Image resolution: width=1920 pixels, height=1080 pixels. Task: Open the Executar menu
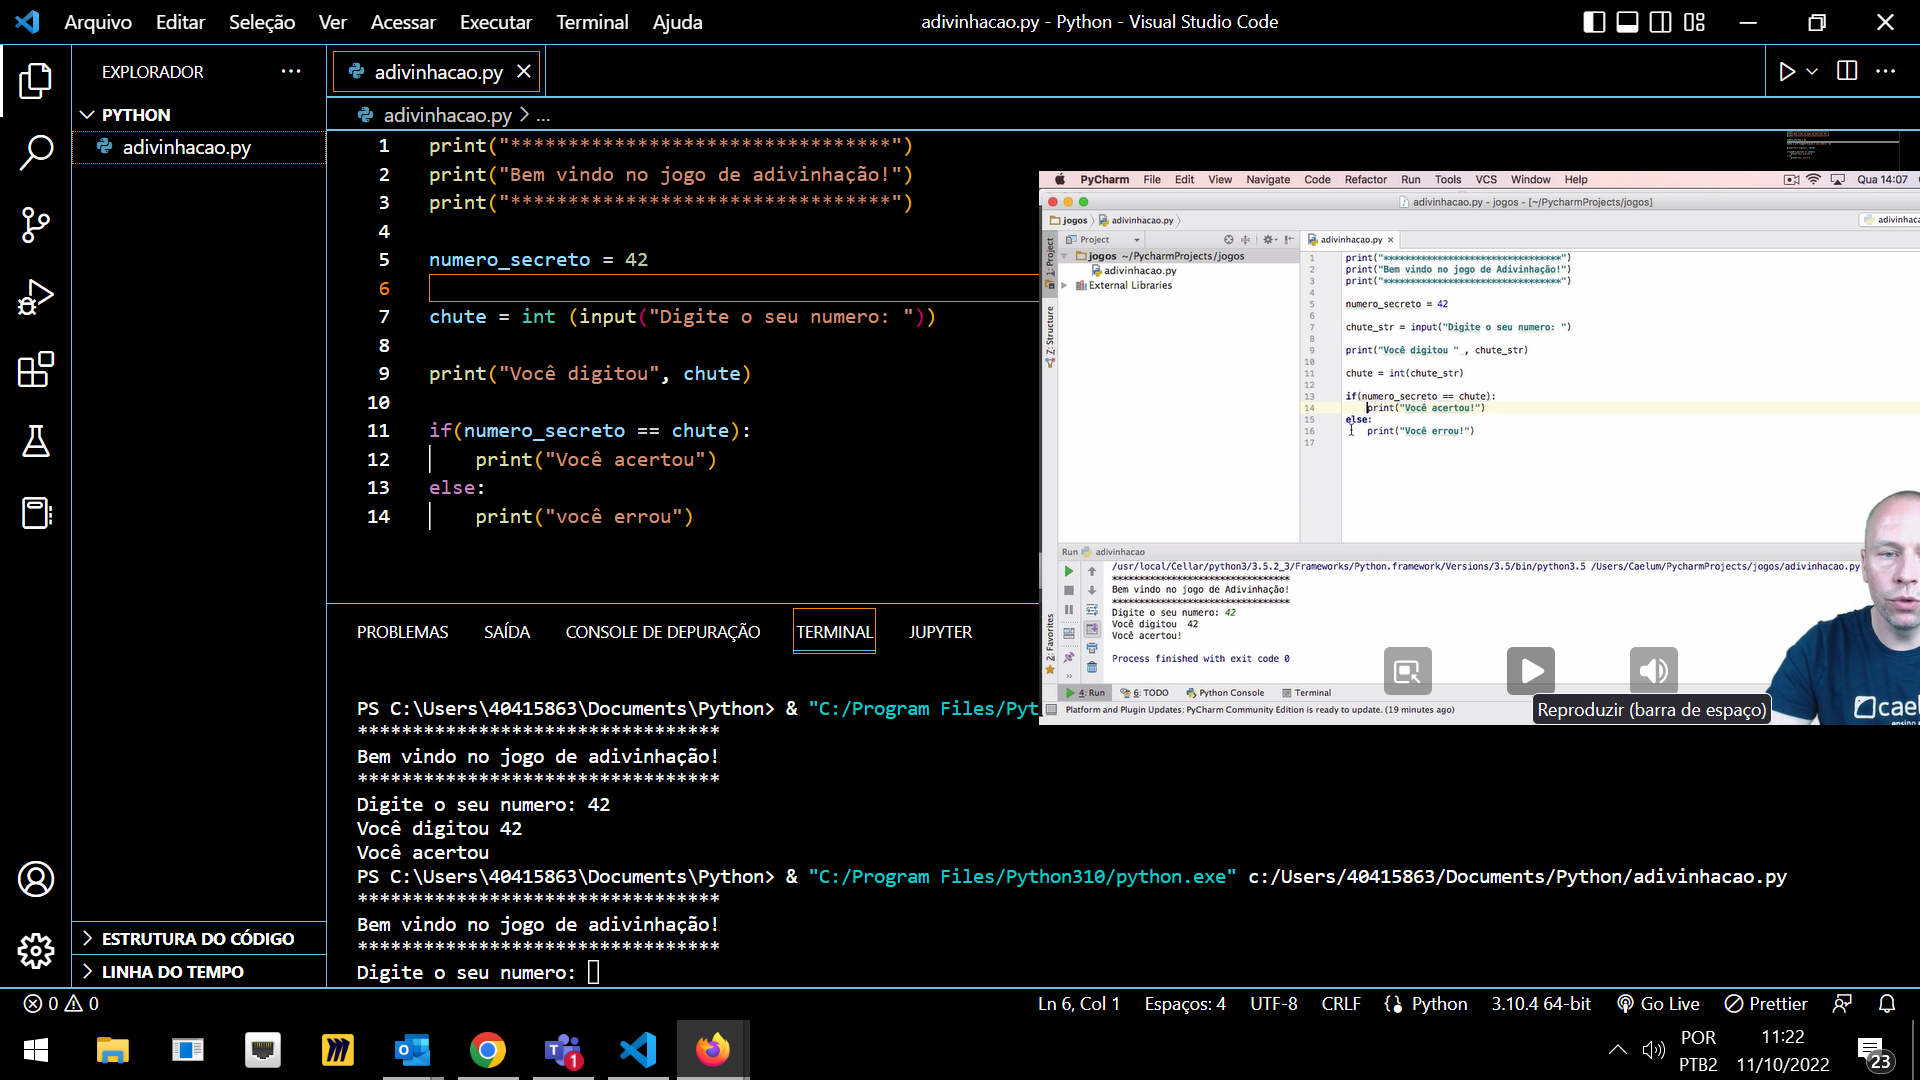pos(496,22)
